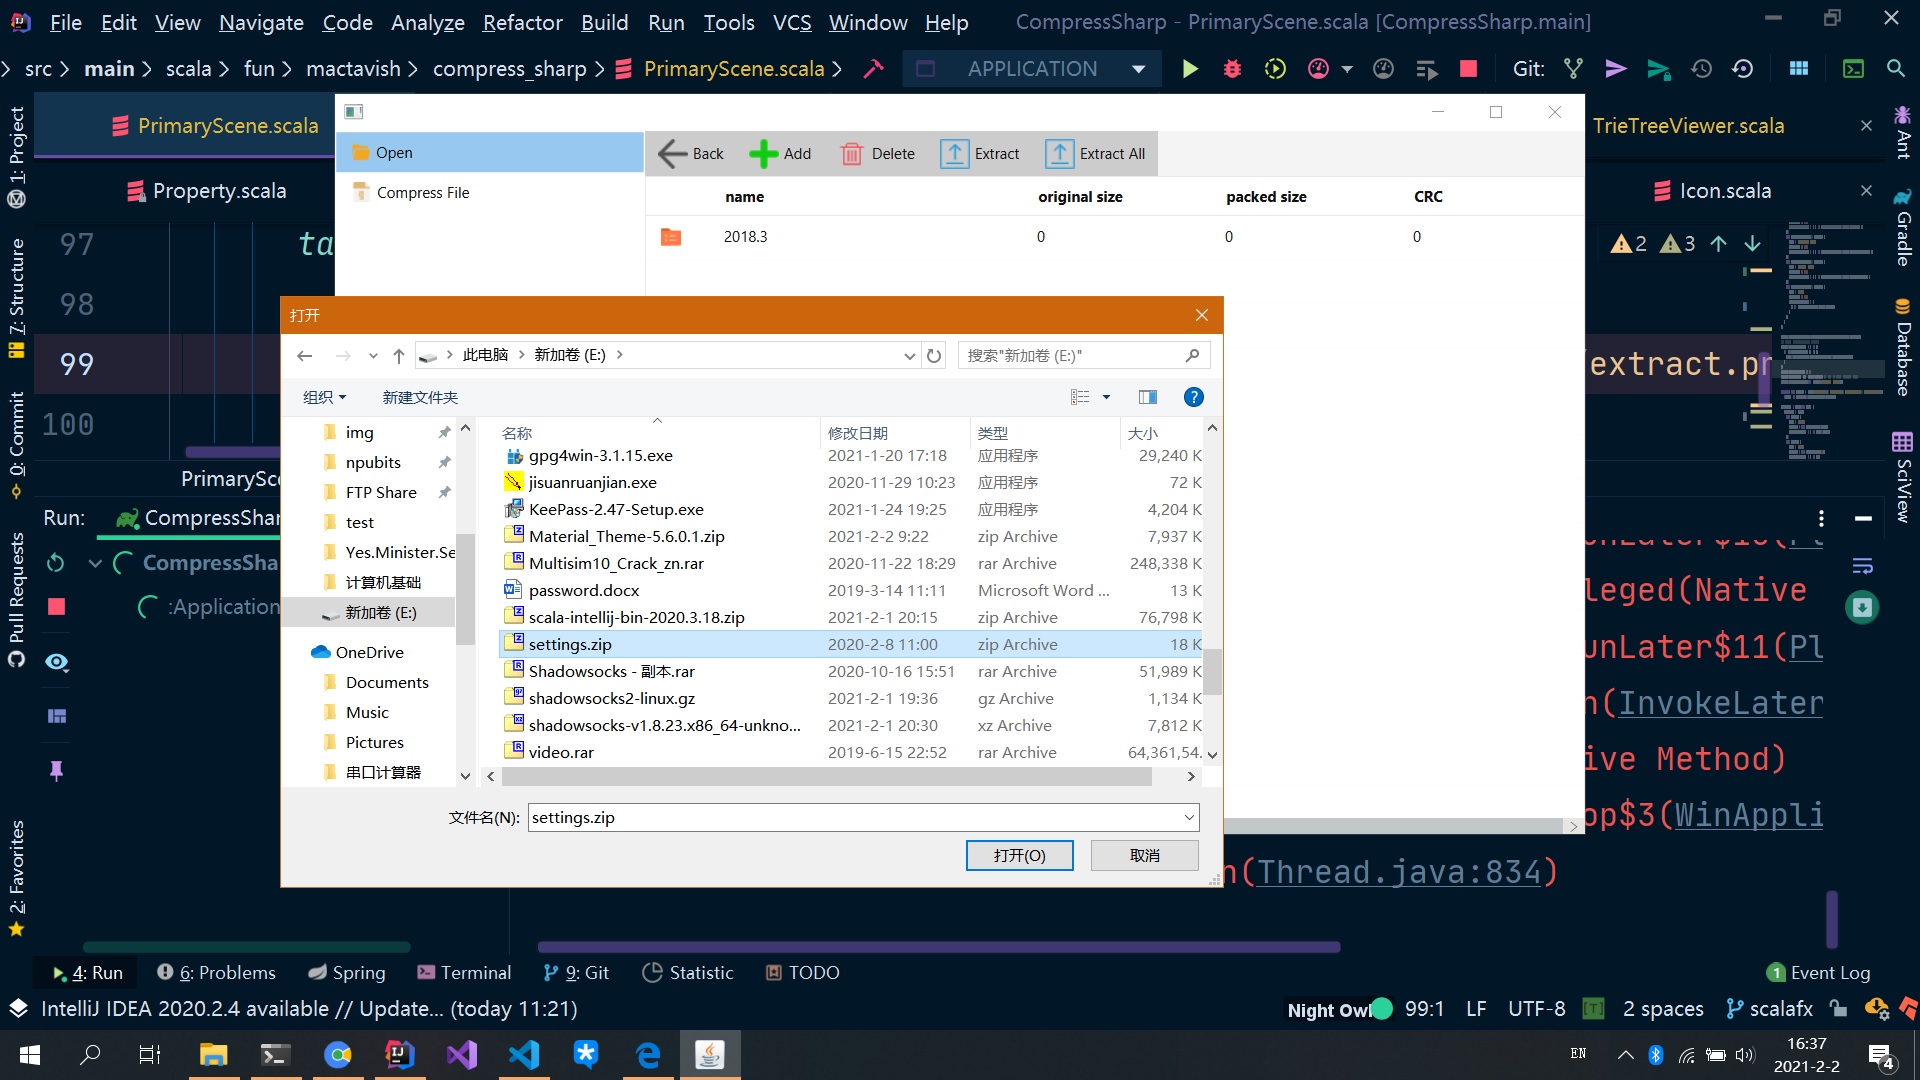Click refresh icon beside address bar

click(x=934, y=356)
